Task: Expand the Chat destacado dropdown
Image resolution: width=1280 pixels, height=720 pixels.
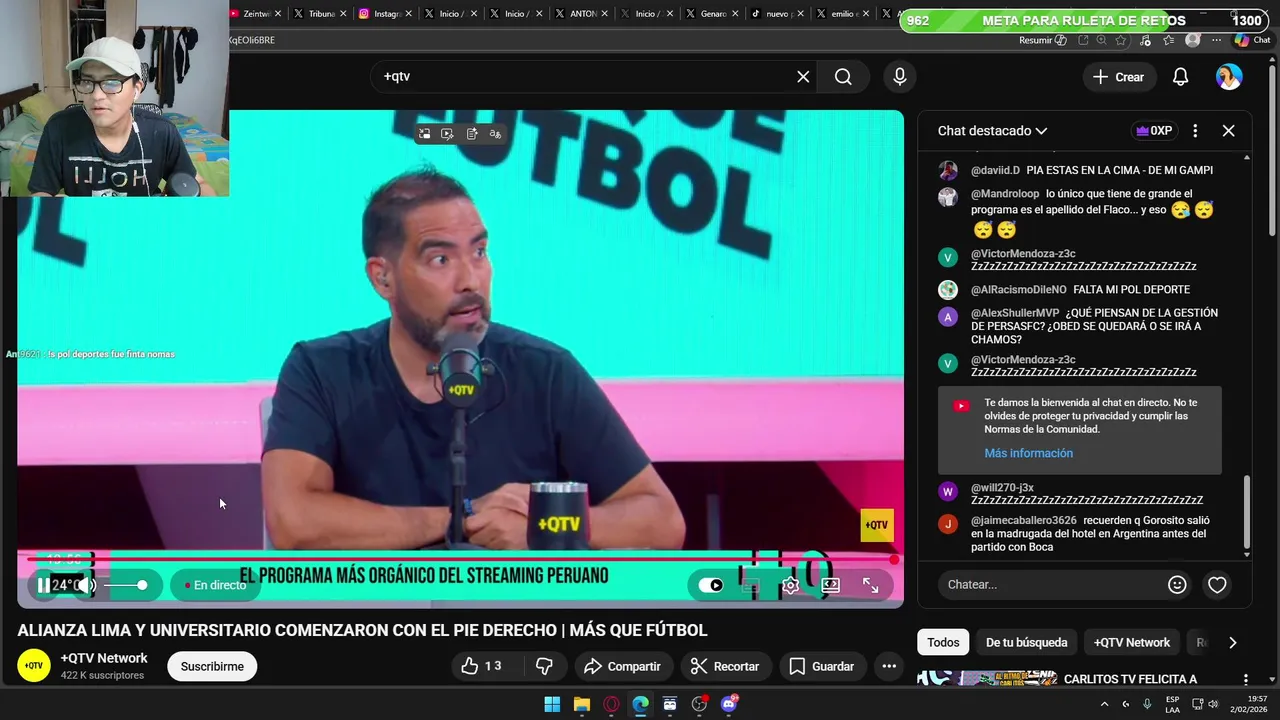Action: tap(992, 131)
